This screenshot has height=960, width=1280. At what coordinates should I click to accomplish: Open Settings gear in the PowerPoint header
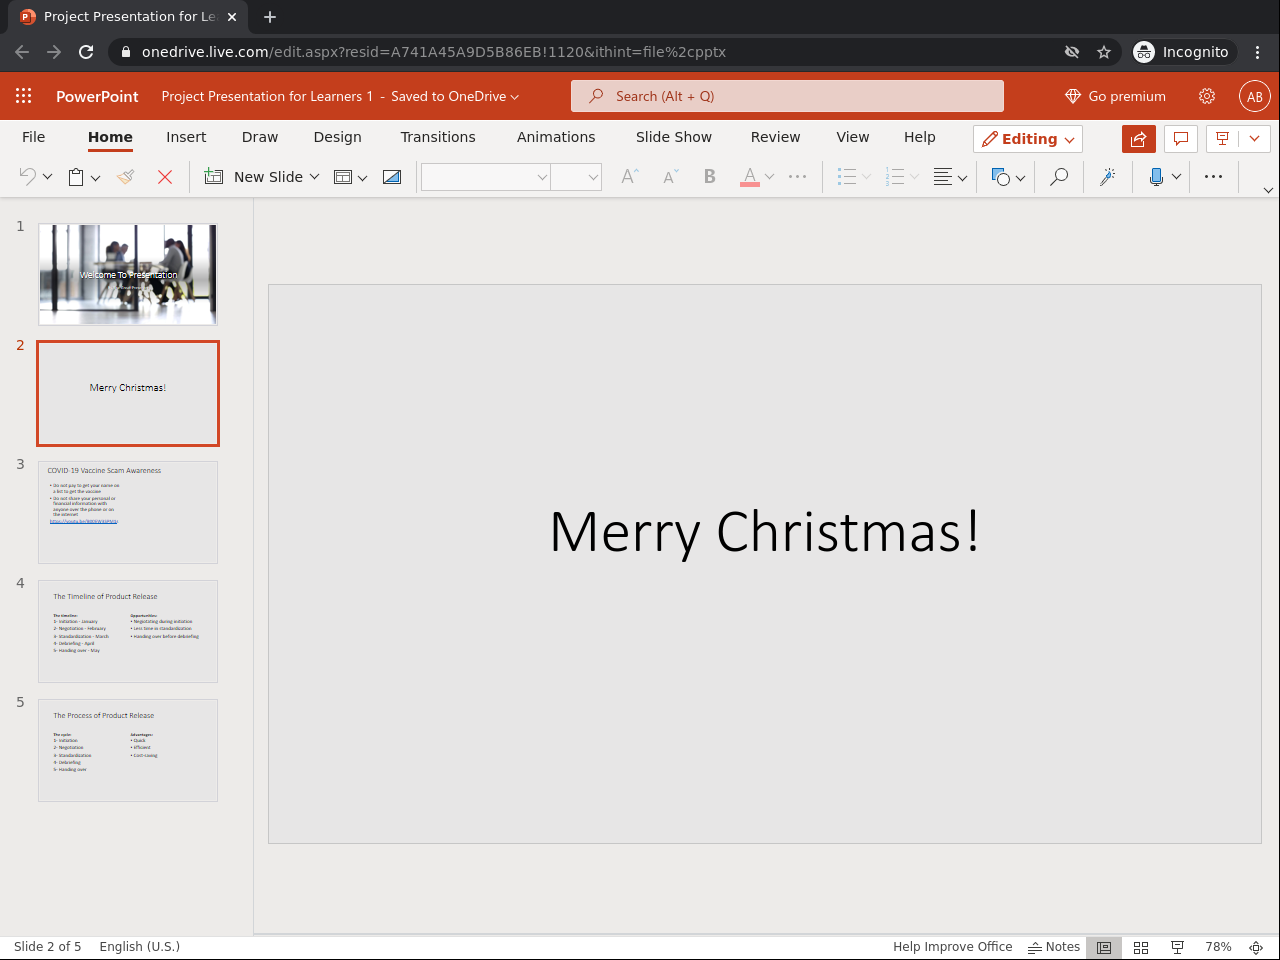coord(1207,96)
